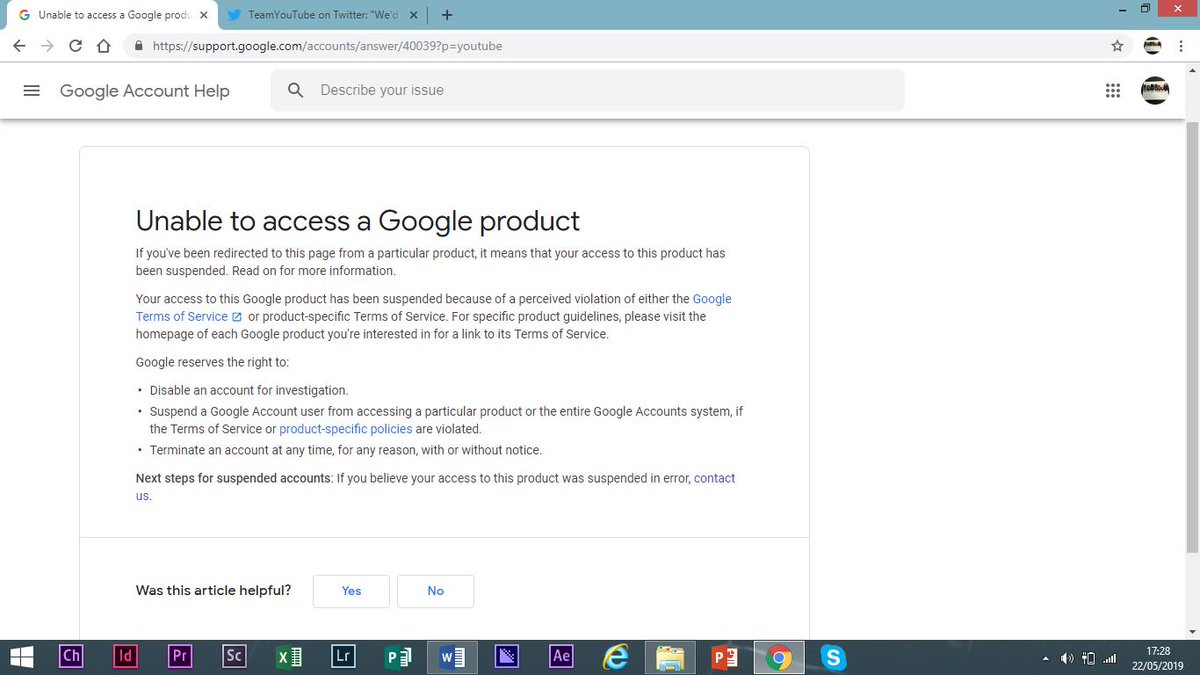The height and width of the screenshot is (675, 1200).
Task: Launch Adobe Scout from taskbar
Action: tap(233, 656)
